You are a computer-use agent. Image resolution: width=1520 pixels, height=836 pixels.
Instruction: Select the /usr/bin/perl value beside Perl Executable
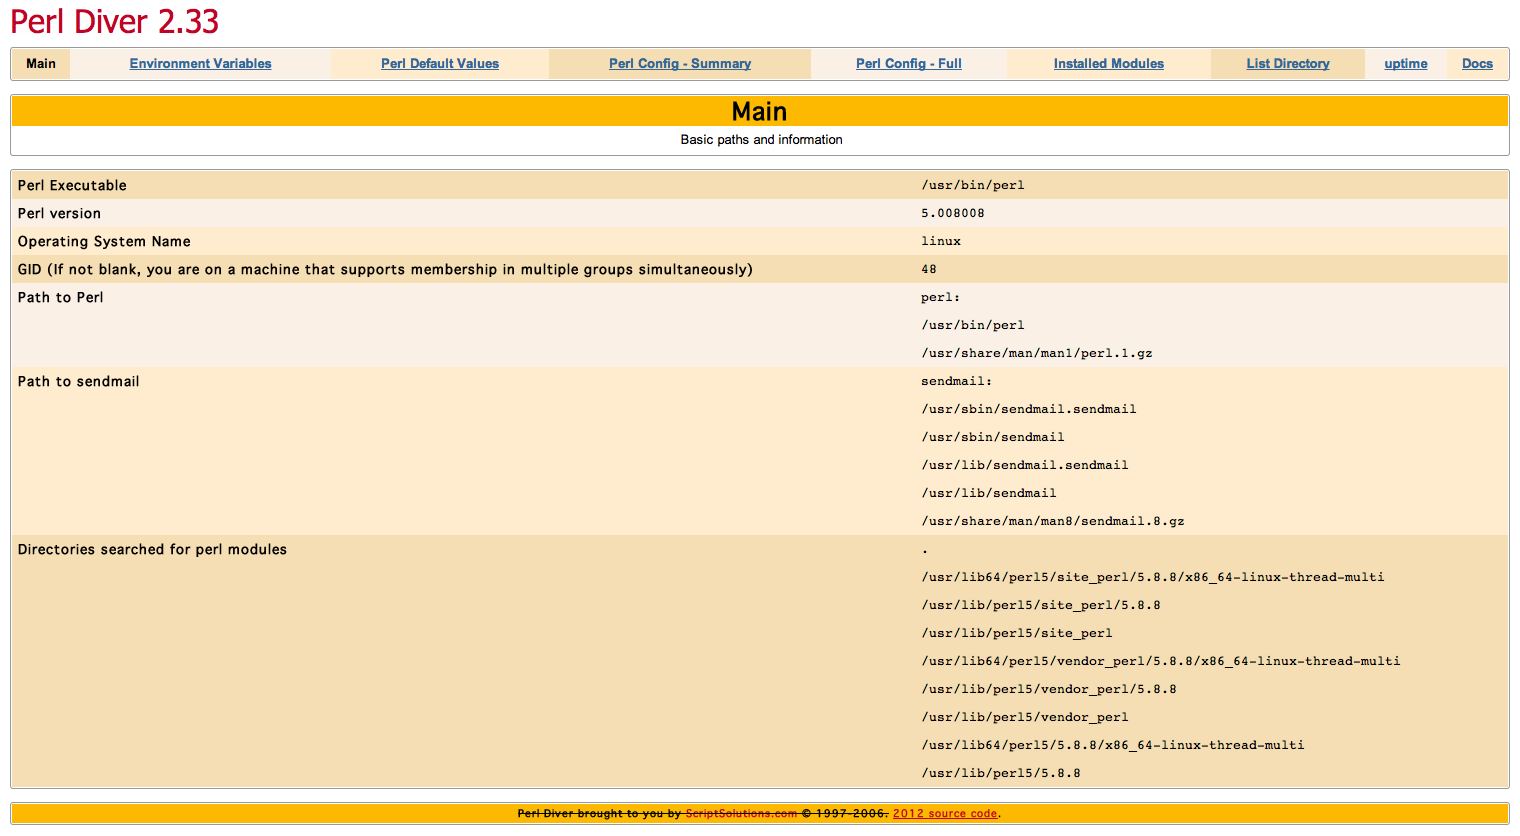tap(973, 186)
